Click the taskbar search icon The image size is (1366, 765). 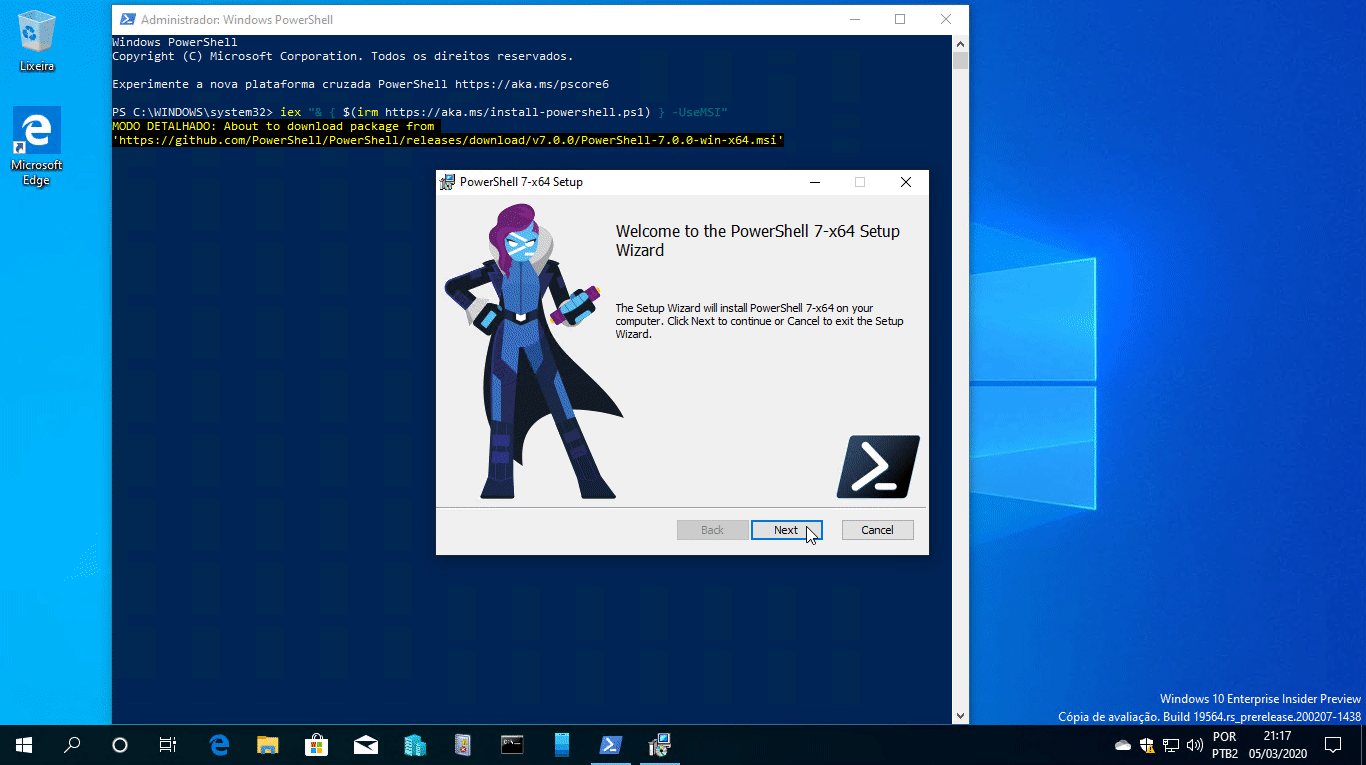(70, 745)
